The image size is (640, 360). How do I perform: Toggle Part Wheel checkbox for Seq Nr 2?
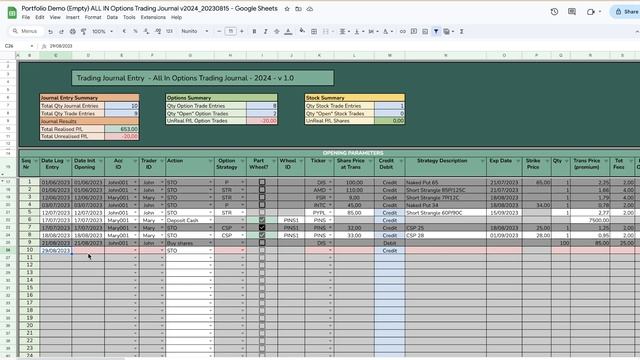coord(262,190)
